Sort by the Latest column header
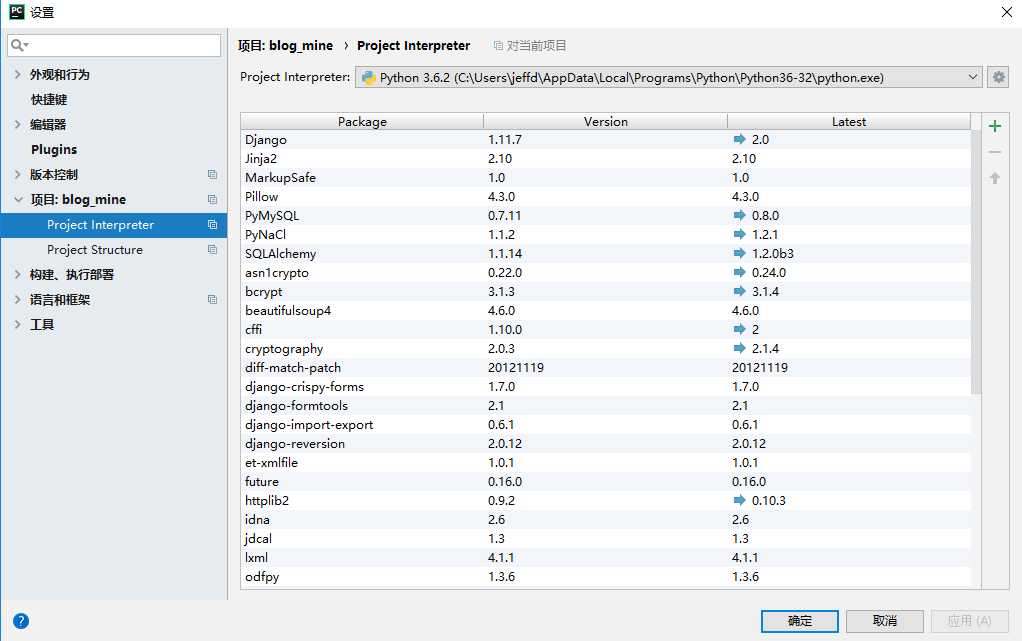 (x=849, y=121)
